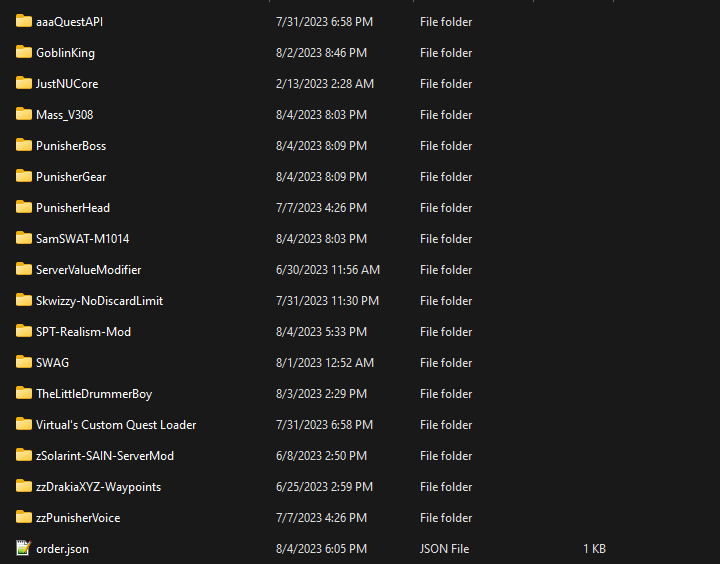Click the Mass_V308 folder icon

coord(23,114)
